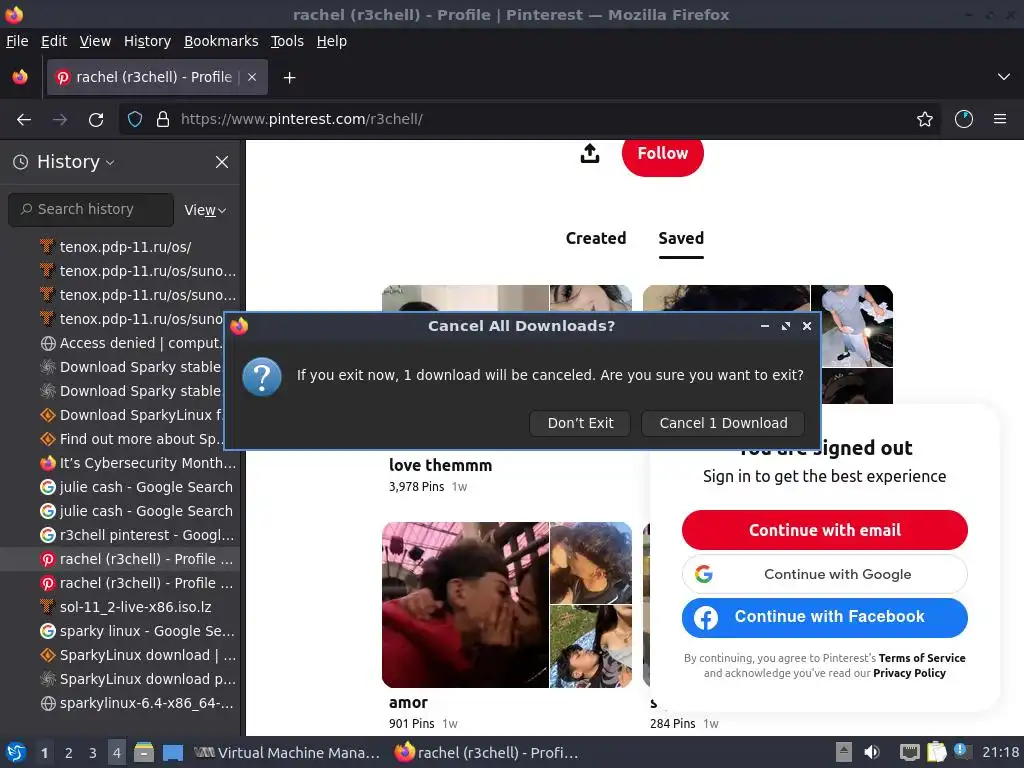Switch to the Created tab
The width and height of the screenshot is (1024, 768).
(596, 238)
